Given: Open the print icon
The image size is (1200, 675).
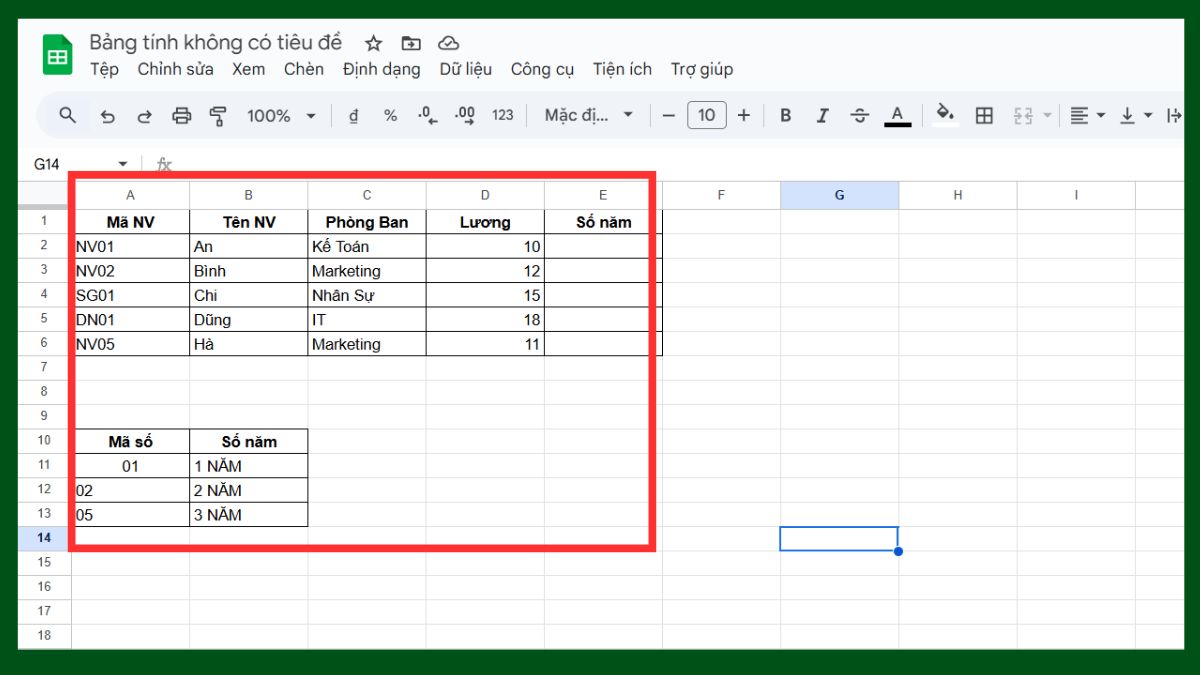Looking at the screenshot, I should point(181,115).
